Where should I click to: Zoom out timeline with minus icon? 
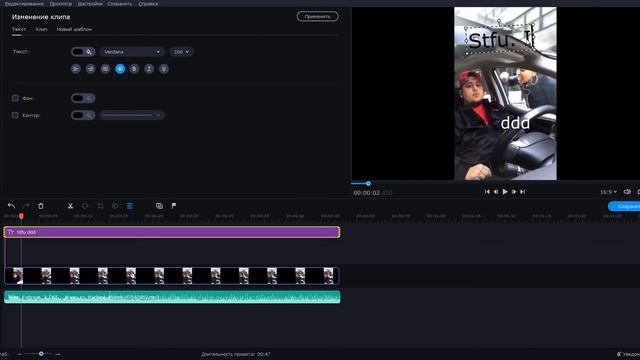[19, 354]
